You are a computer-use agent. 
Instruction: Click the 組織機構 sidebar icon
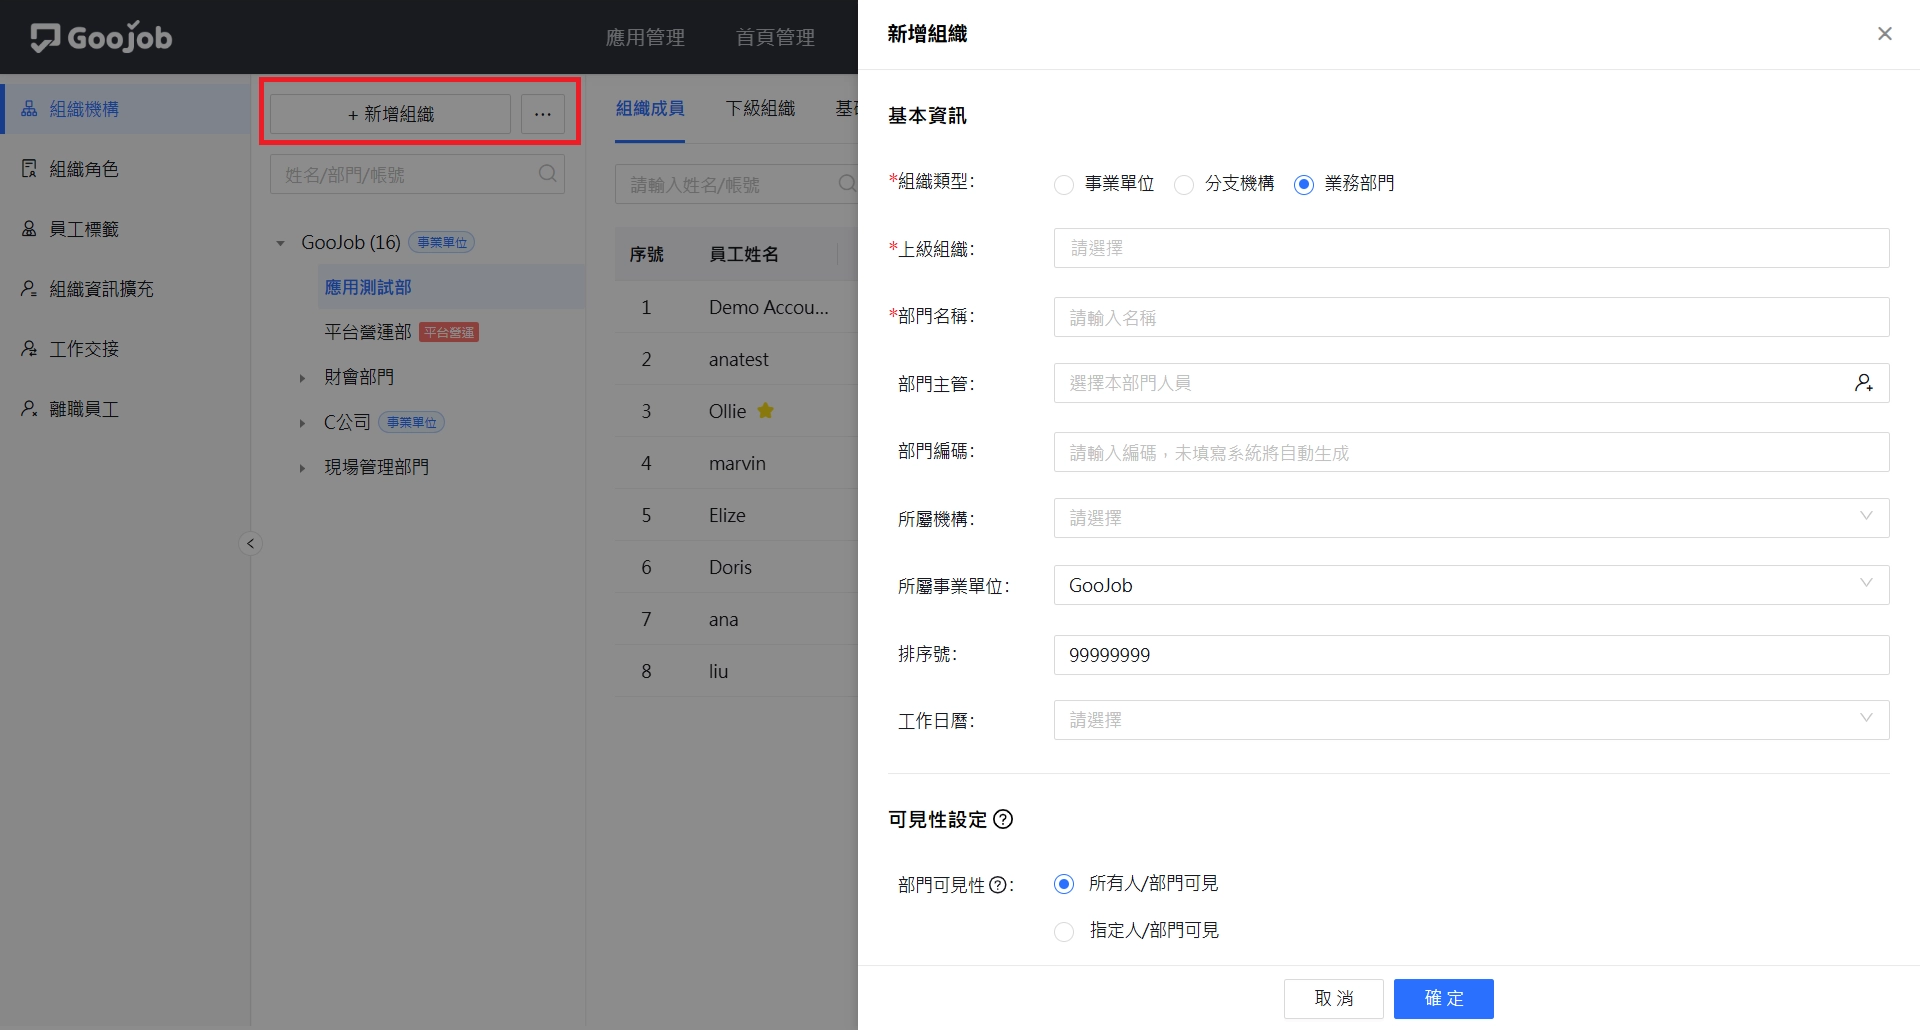(x=29, y=109)
